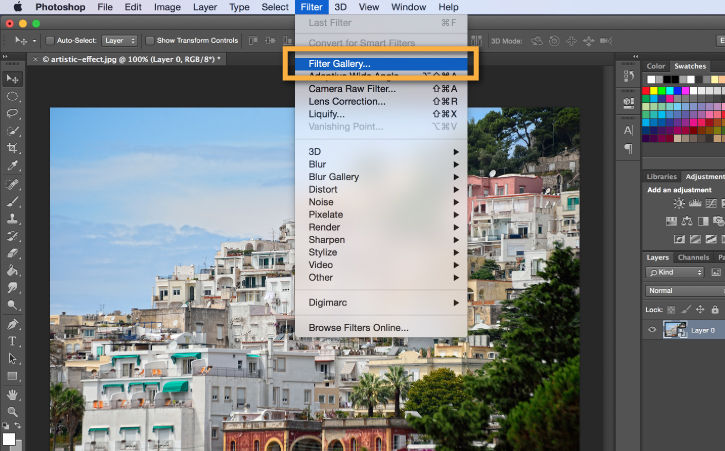Image resolution: width=725 pixels, height=451 pixels.
Task: Select the Zoom tool in toolbox
Action: click(12, 412)
